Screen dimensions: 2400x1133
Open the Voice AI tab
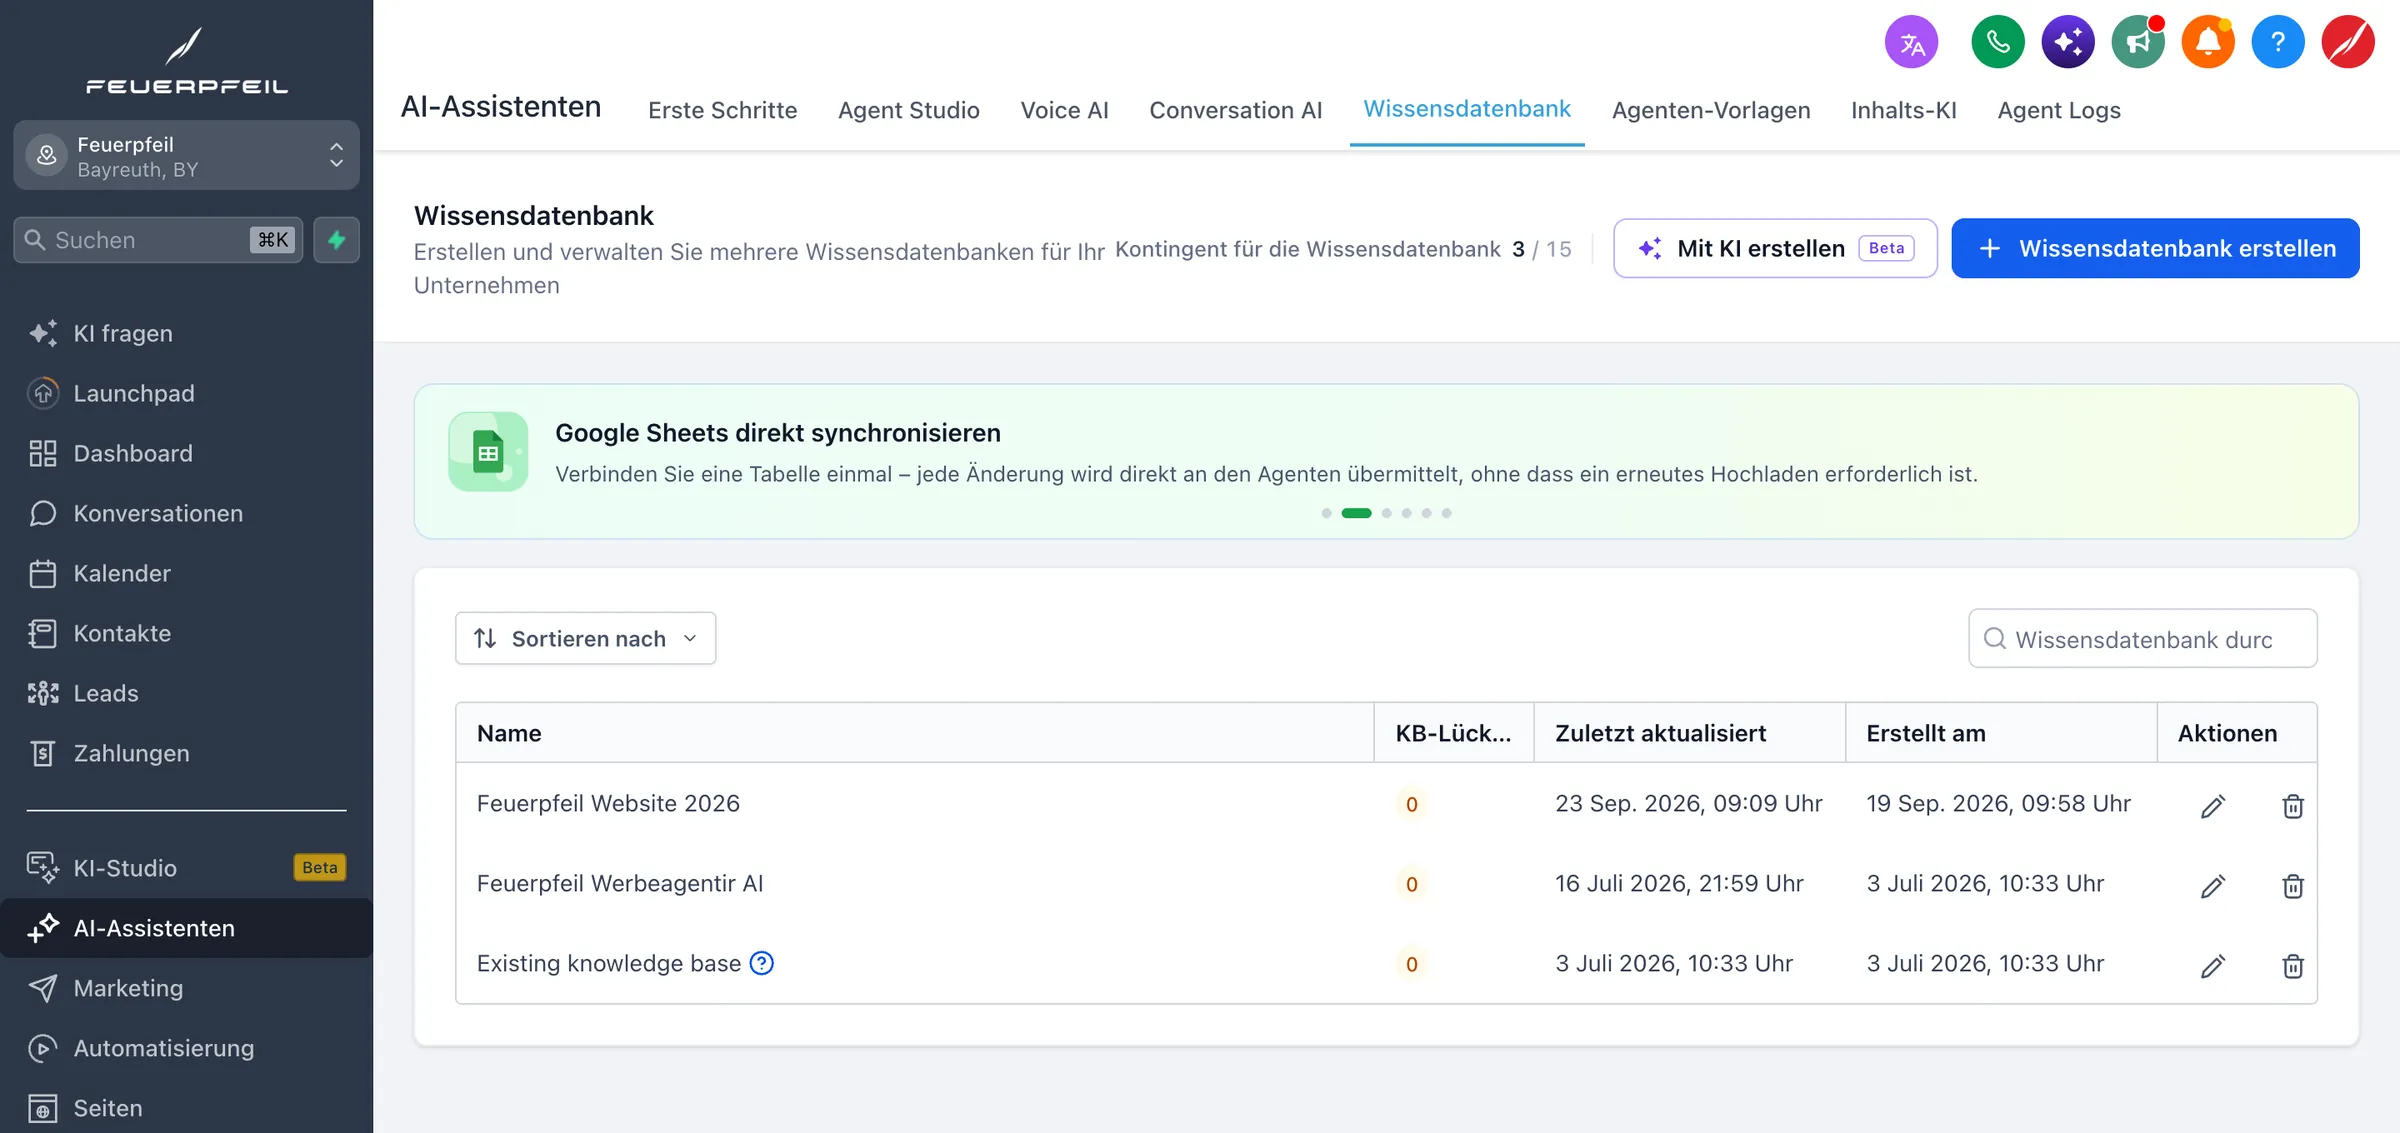[x=1064, y=110]
